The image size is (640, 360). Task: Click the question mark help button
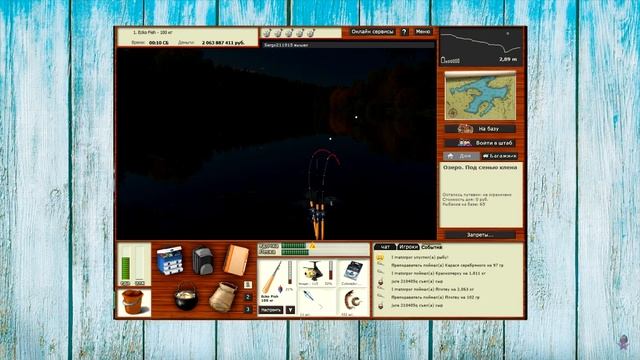coord(404,31)
